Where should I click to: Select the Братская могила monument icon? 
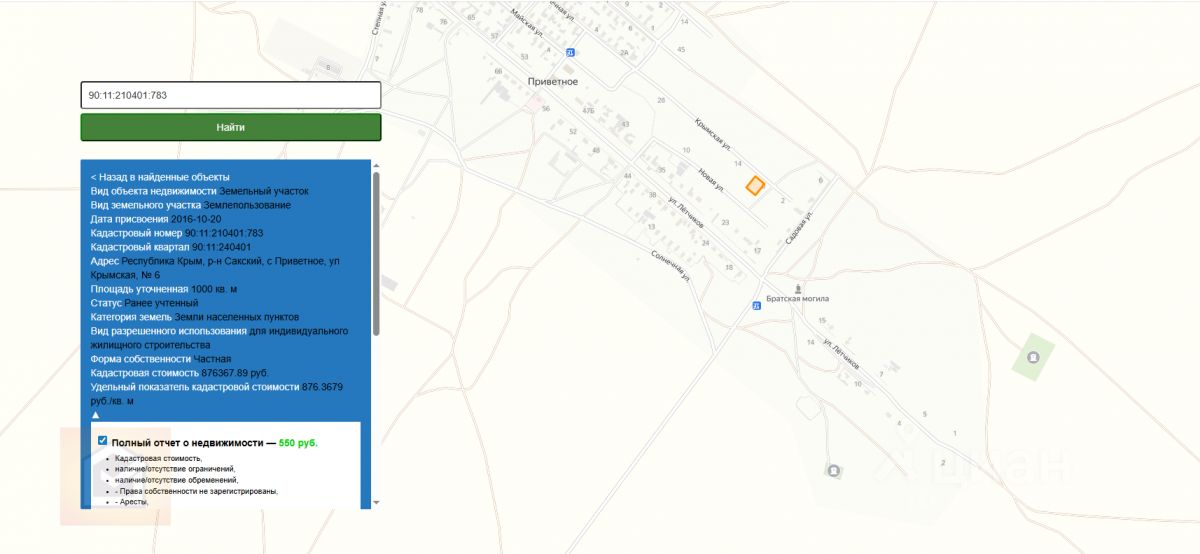(x=797, y=287)
